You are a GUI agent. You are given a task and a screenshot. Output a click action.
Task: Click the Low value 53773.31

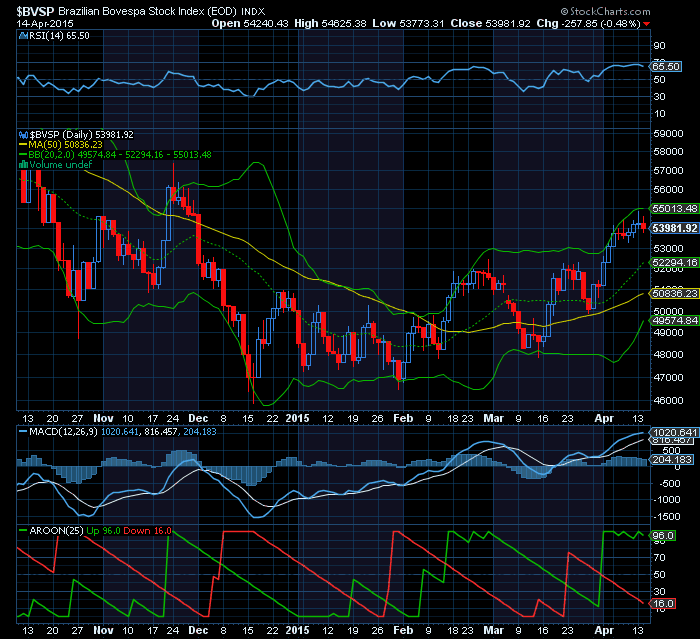click(422, 23)
